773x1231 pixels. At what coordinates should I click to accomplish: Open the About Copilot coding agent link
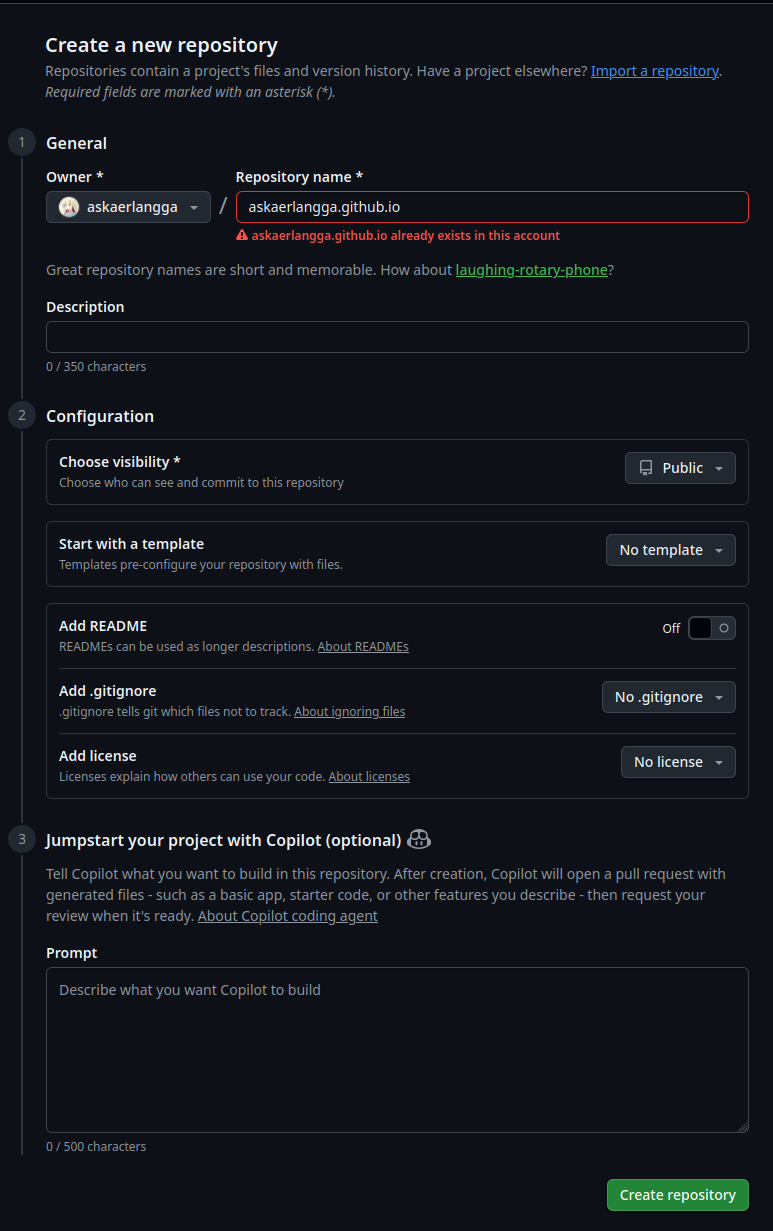(x=287, y=915)
